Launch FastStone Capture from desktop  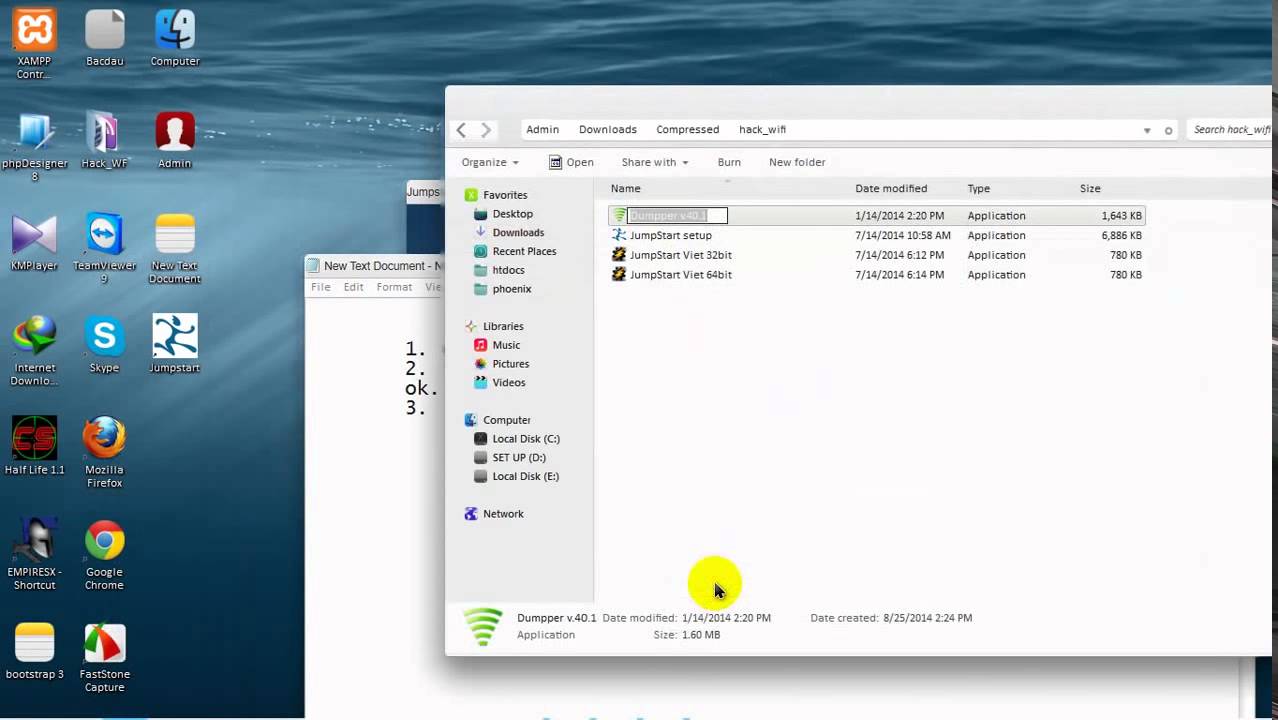(x=105, y=658)
